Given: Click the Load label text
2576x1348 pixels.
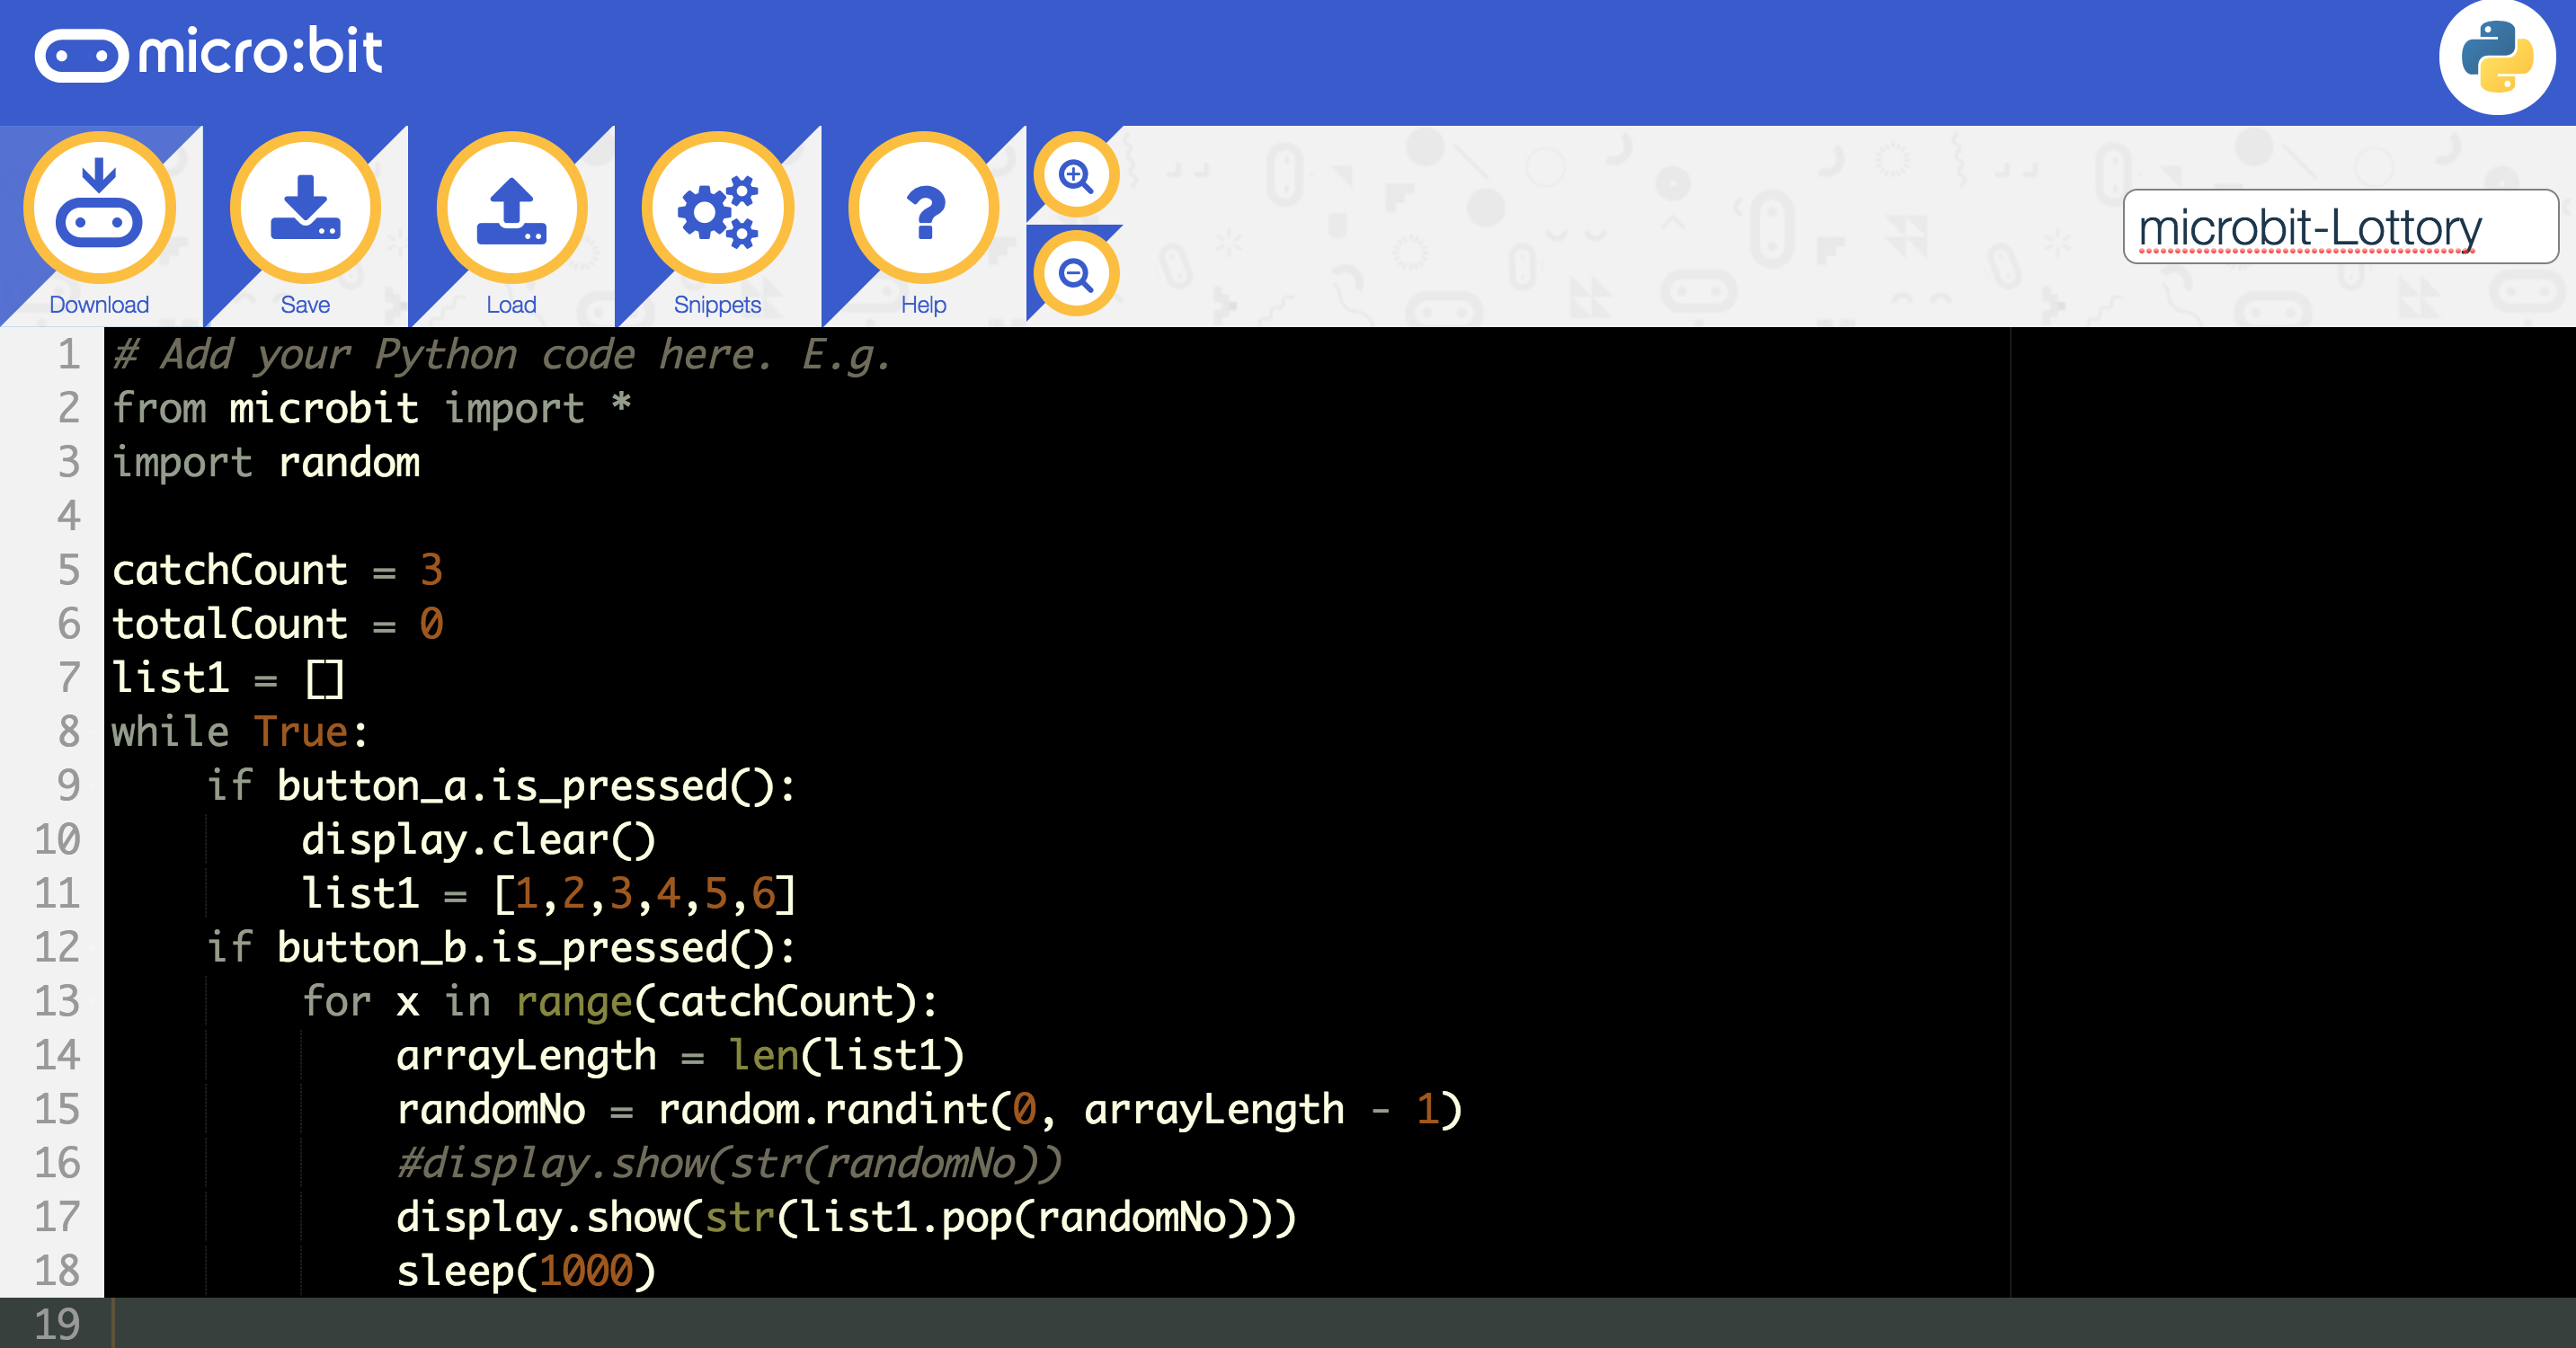Looking at the screenshot, I should [511, 304].
